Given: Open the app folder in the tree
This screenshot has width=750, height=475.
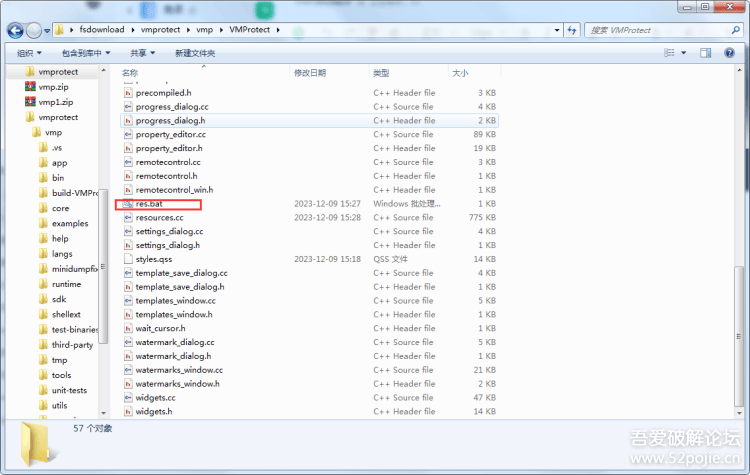Looking at the screenshot, I should point(53,163).
